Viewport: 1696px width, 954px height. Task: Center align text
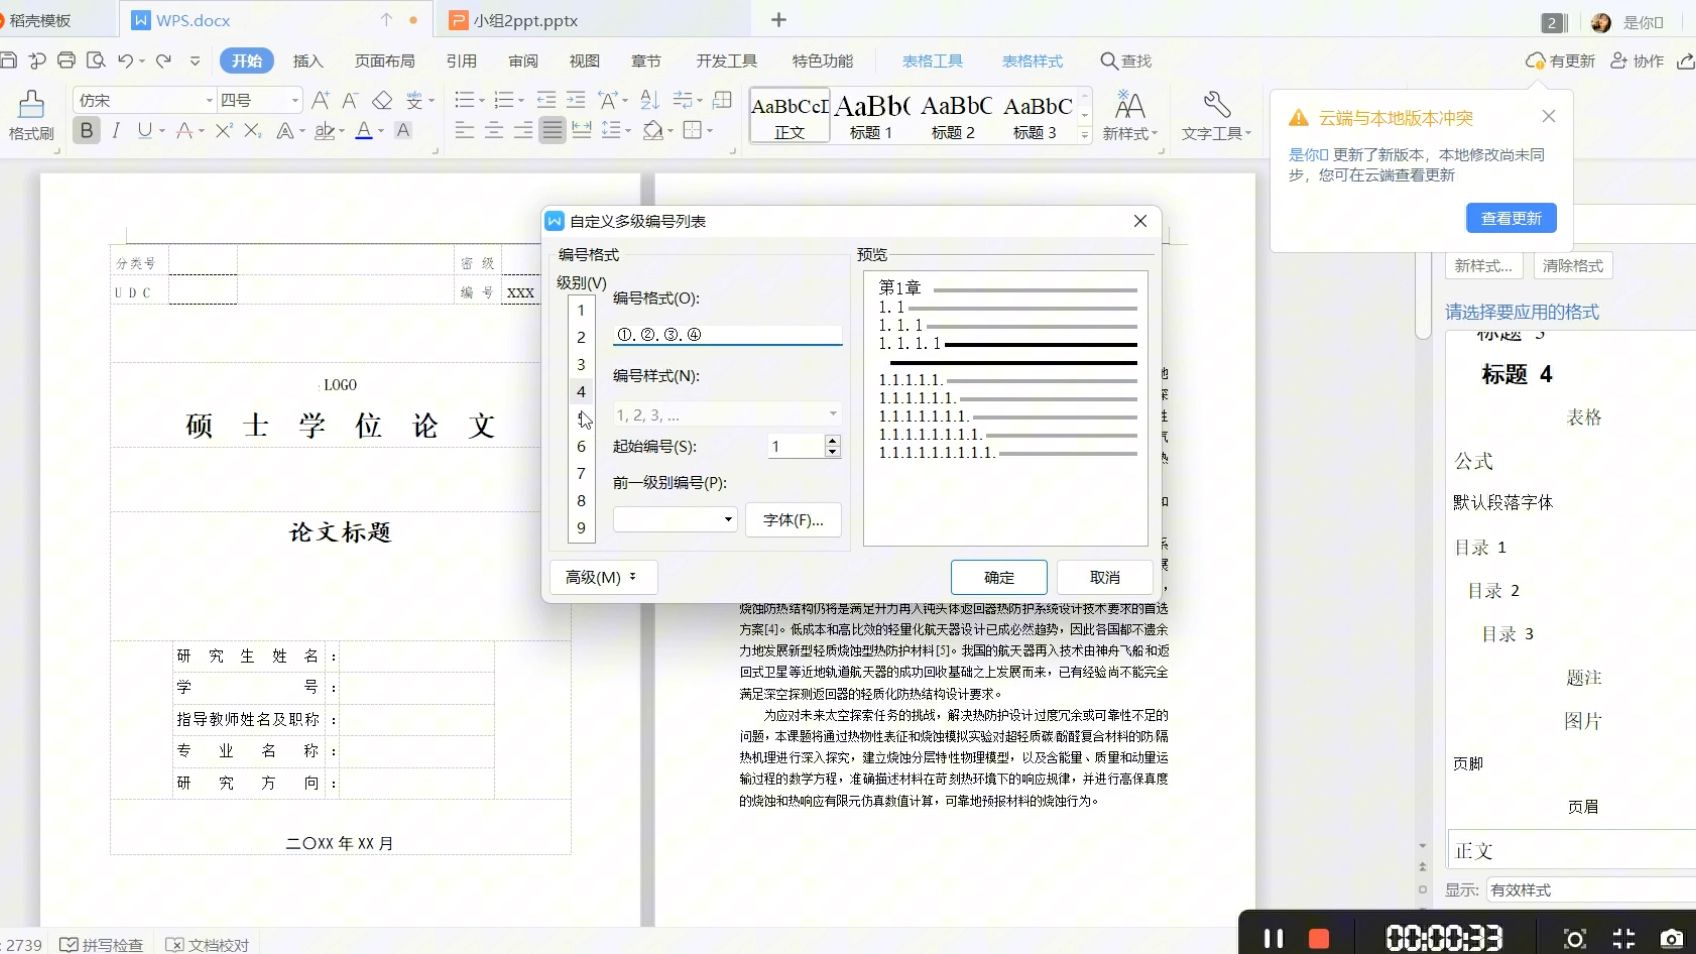pyautogui.click(x=494, y=130)
